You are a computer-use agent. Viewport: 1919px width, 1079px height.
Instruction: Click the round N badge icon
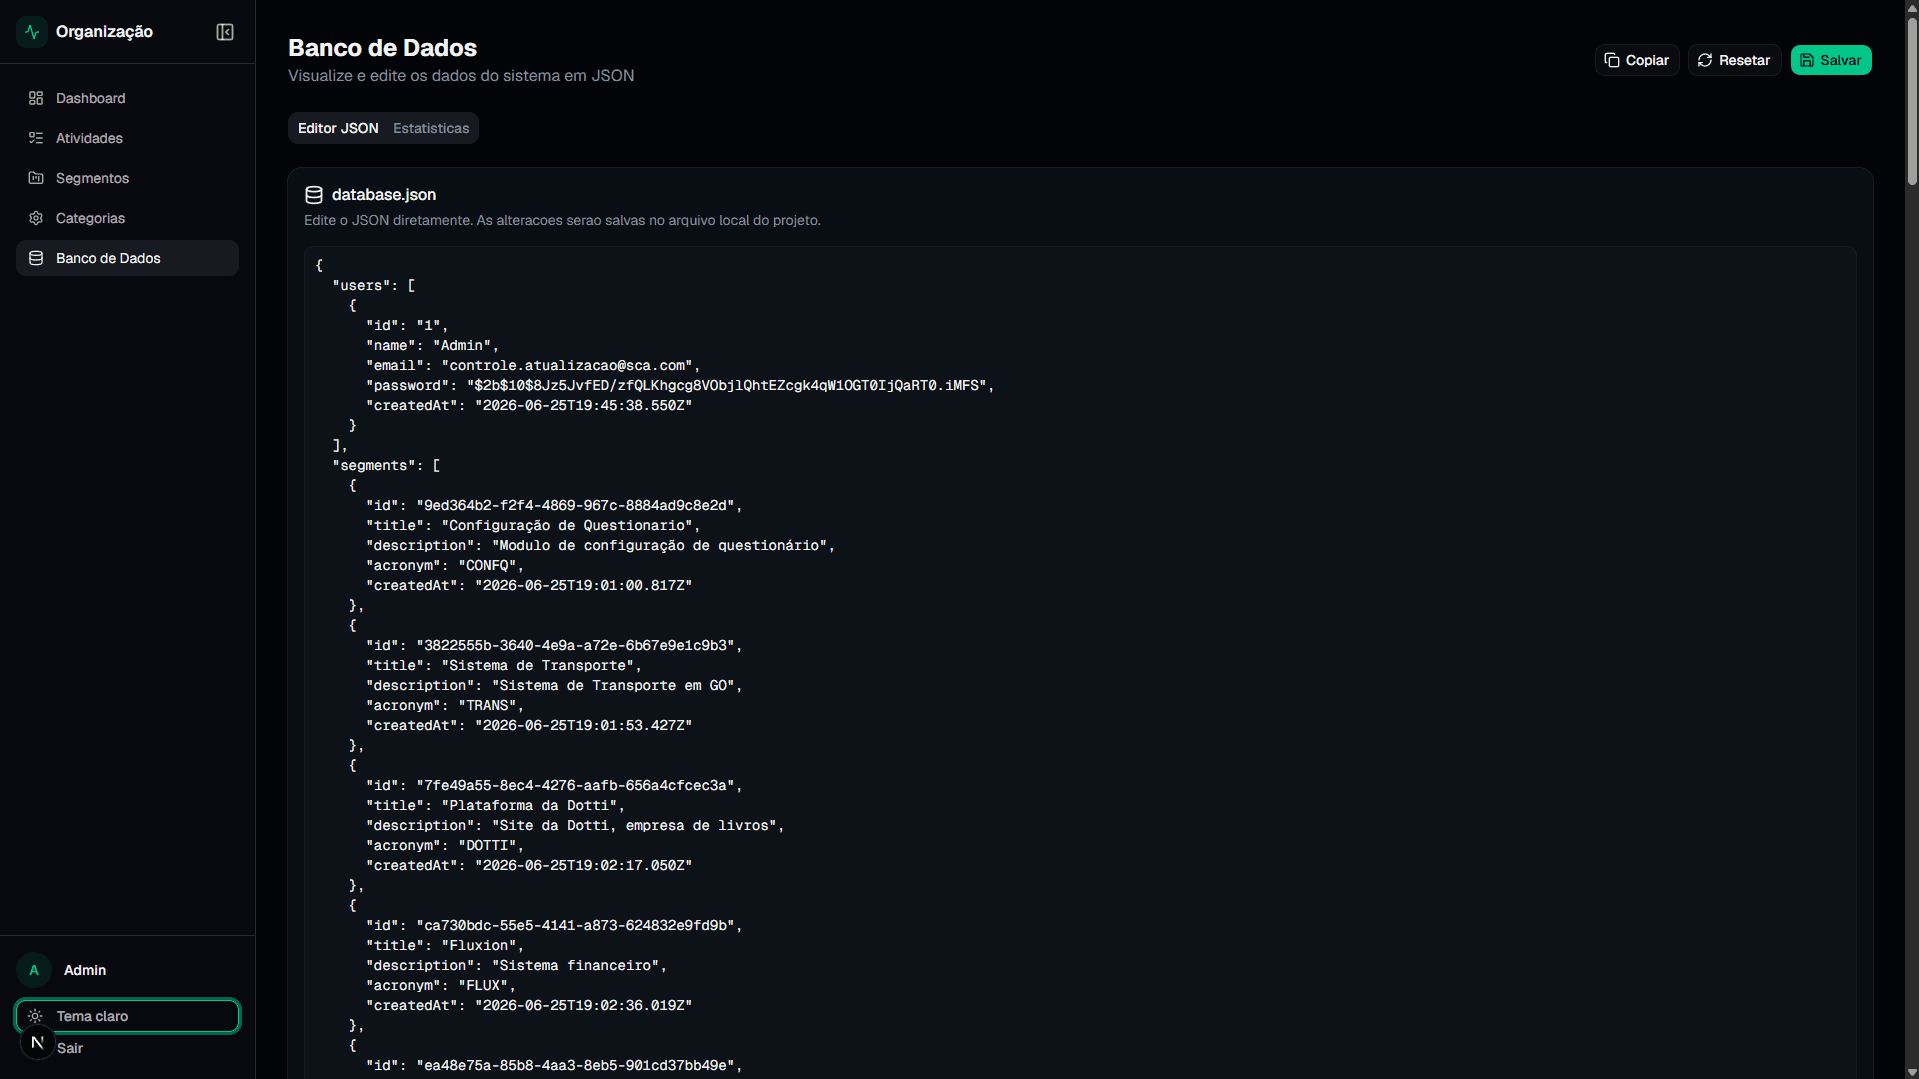click(x=38, y=1042)
